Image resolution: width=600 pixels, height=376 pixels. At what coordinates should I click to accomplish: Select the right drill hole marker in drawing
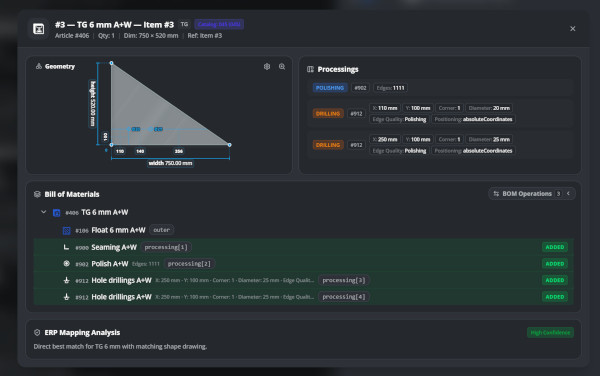[151, 129]
